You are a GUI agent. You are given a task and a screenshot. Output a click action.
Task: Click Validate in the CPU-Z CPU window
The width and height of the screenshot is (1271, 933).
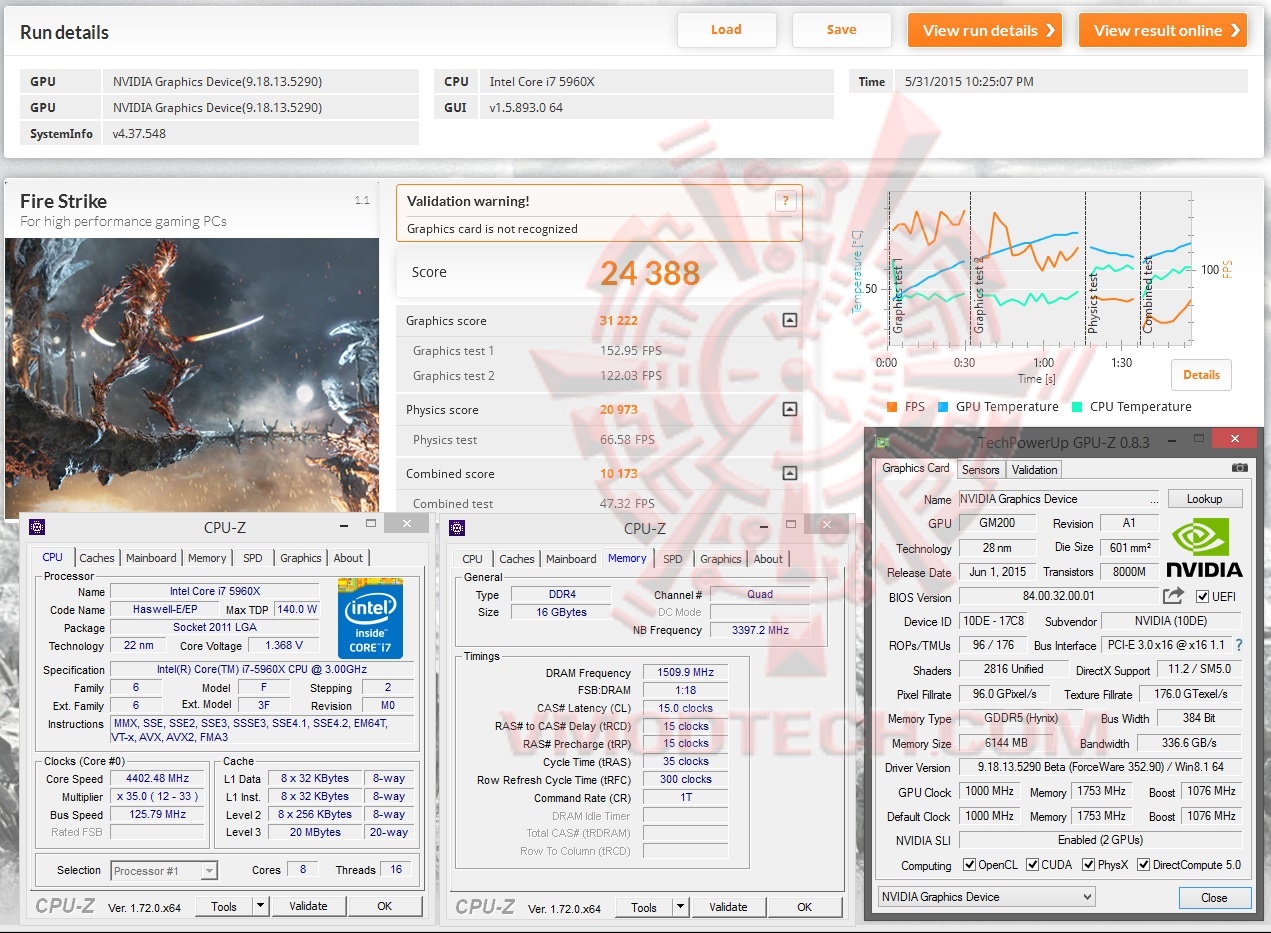point(308,906)
